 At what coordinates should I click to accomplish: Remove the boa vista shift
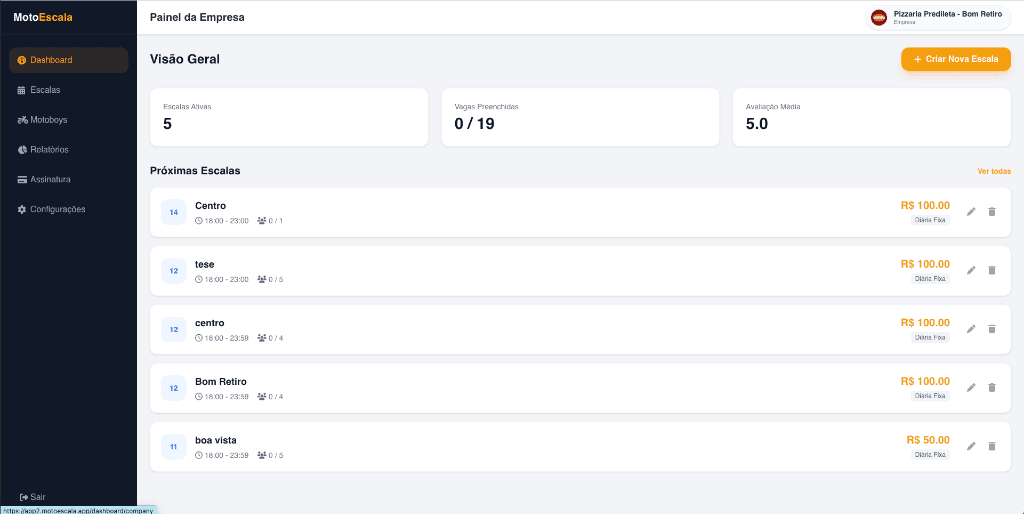[x=992, y=446]
